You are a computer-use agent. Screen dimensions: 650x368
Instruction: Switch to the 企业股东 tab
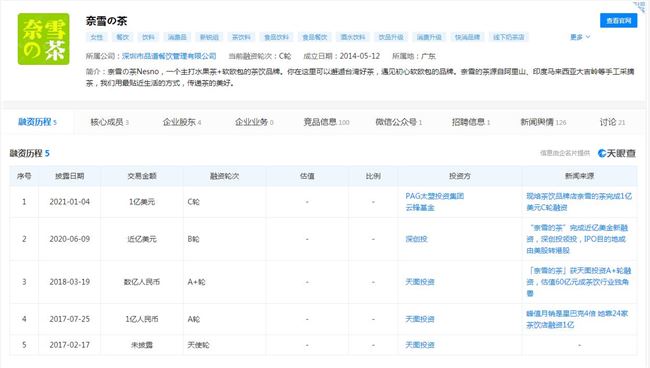[x=182, y=122]
